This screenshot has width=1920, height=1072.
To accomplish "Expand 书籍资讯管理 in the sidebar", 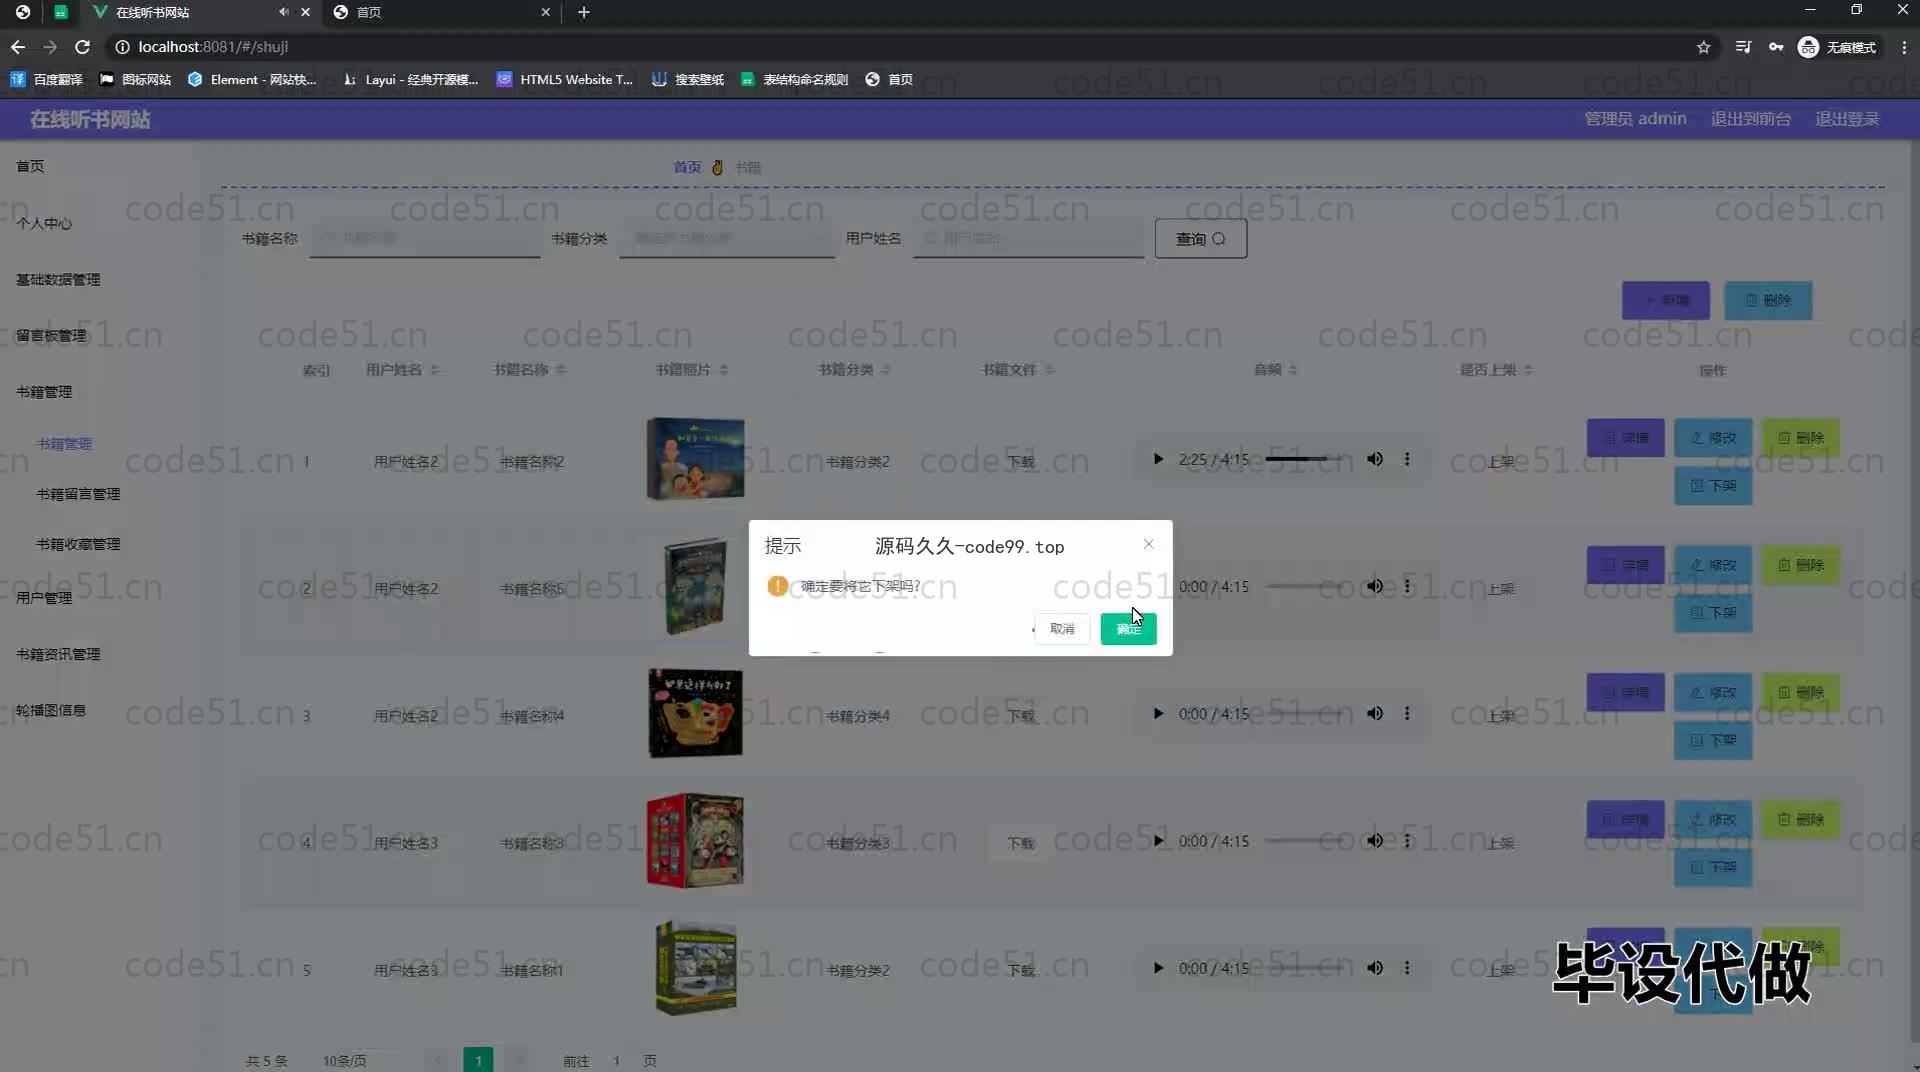I will pos(58,654).
